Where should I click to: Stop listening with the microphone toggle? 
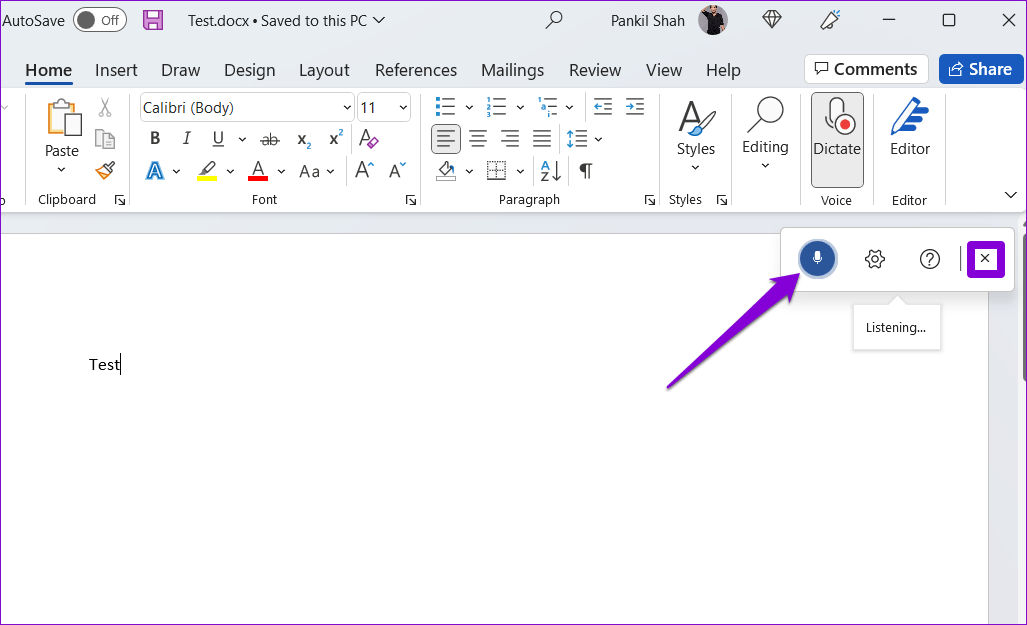pos(817,258)
